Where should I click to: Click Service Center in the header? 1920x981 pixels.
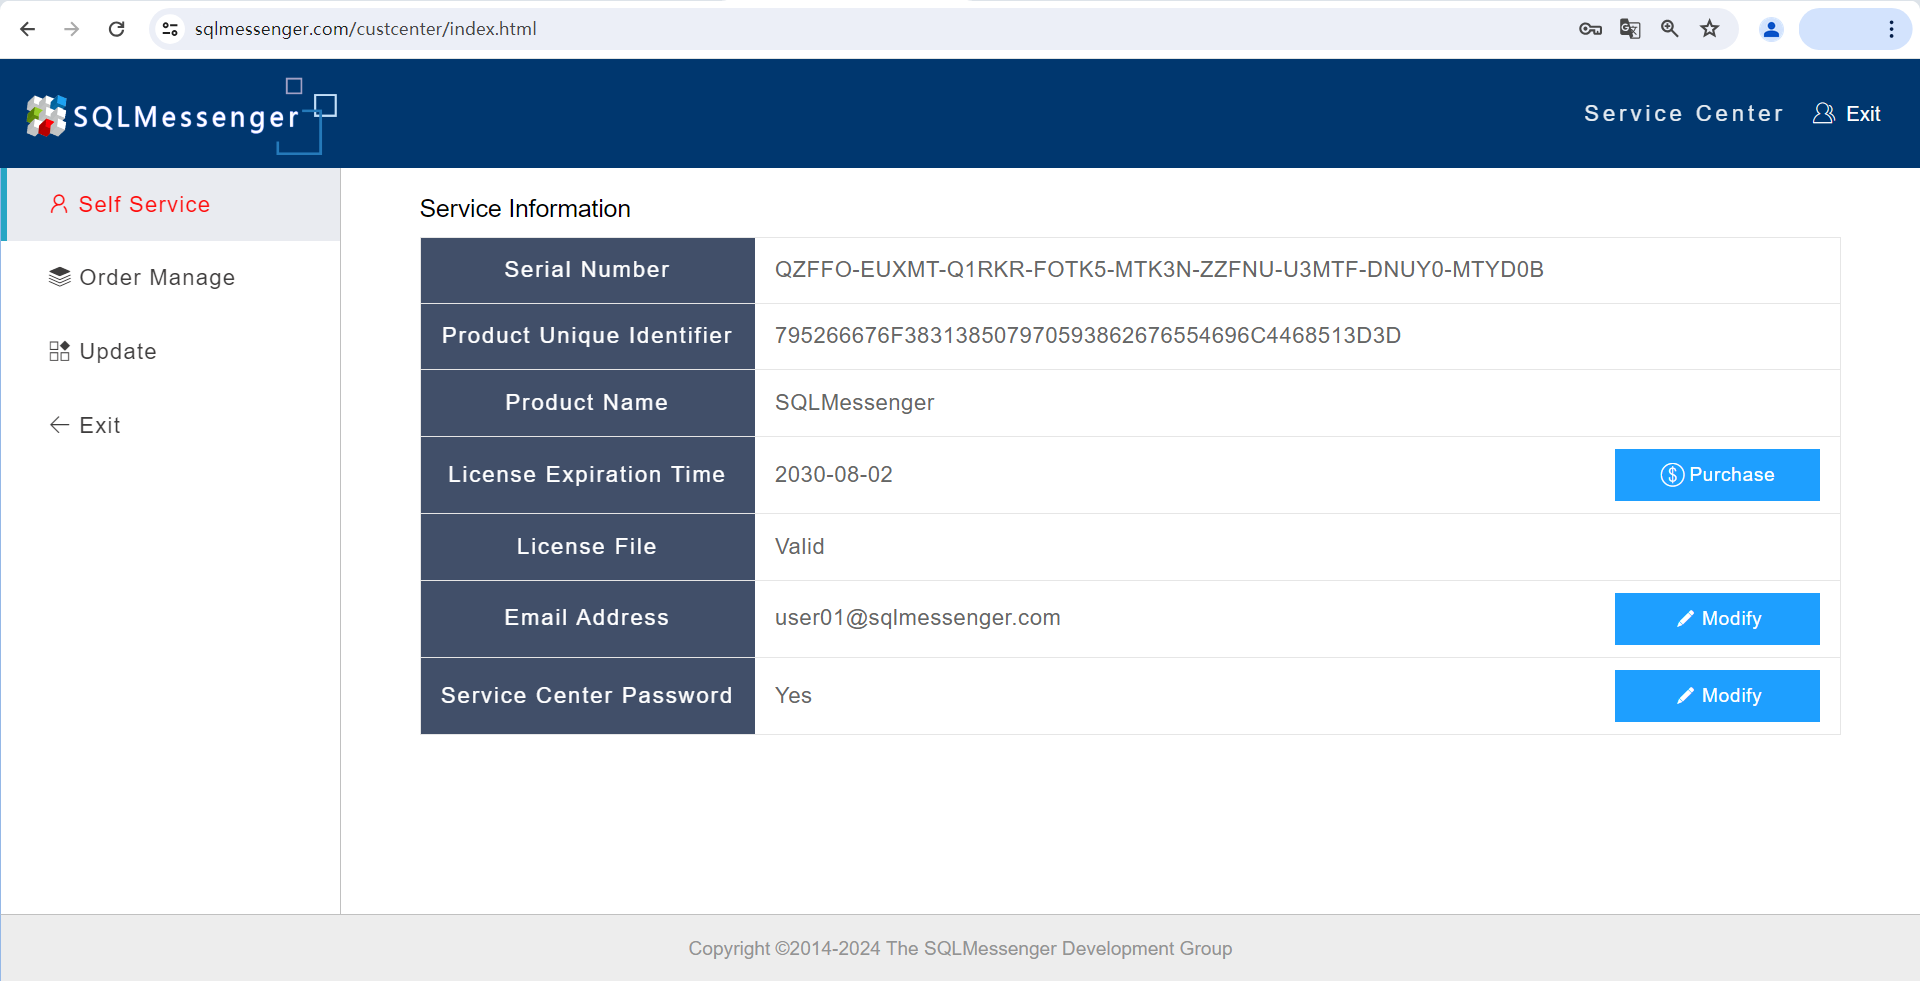1684,113
